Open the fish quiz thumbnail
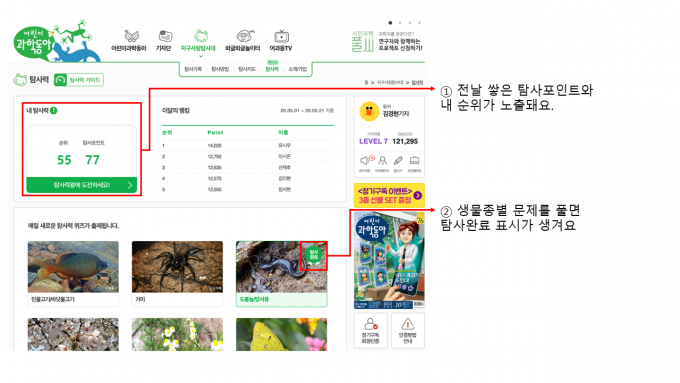680x383 pixels. 73,267
